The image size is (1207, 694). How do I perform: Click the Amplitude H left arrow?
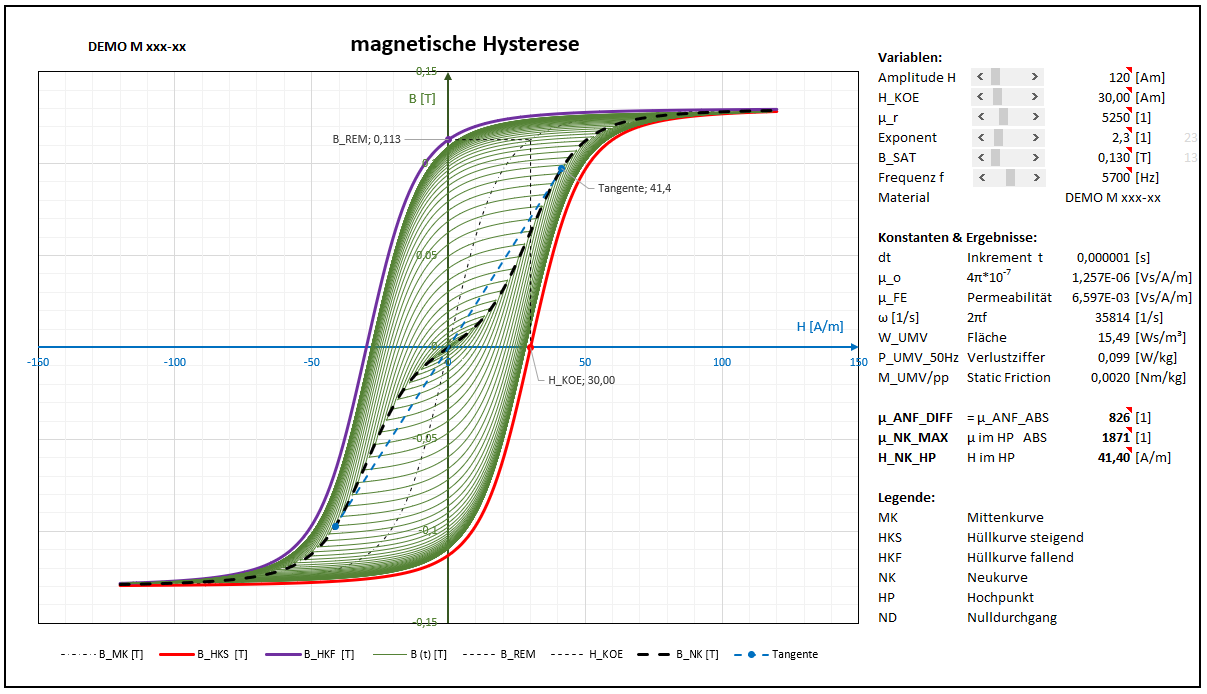pyautogui.click(x=981, y=77)
